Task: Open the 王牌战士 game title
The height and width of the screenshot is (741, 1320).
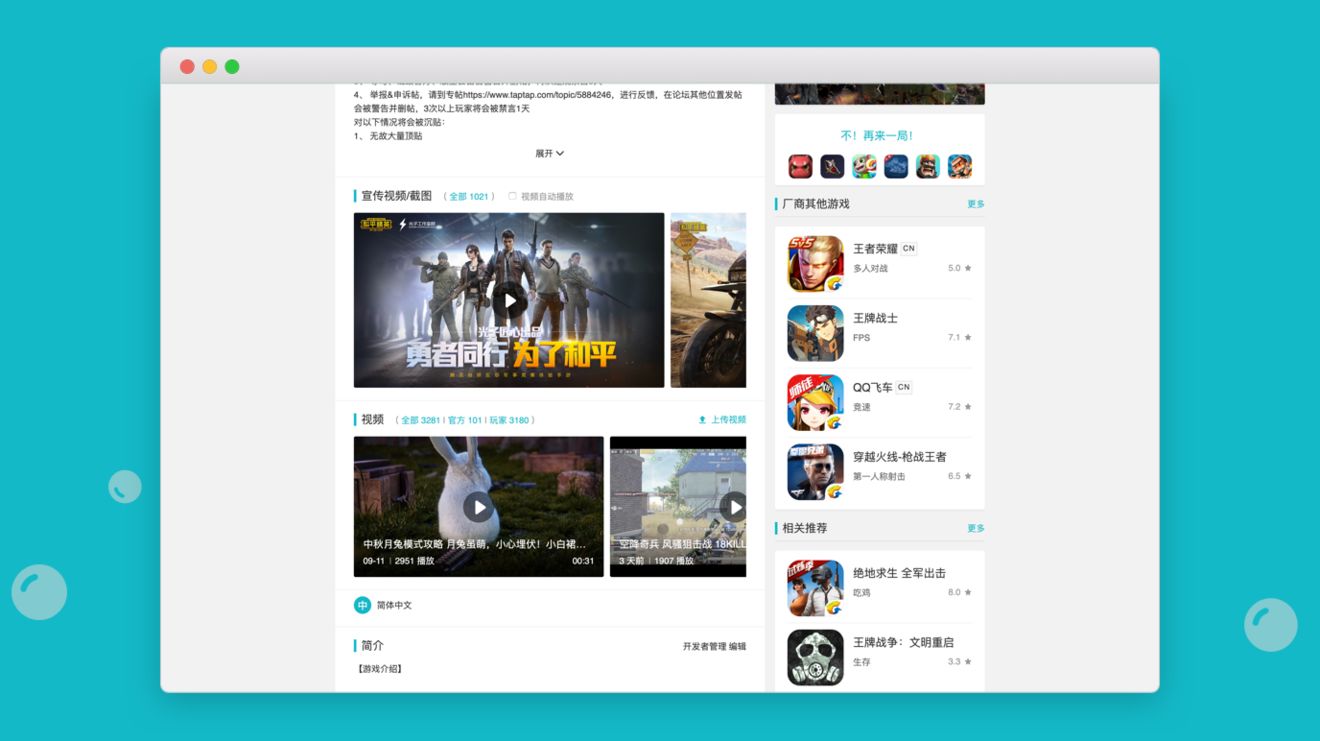Action: point(875,318)
